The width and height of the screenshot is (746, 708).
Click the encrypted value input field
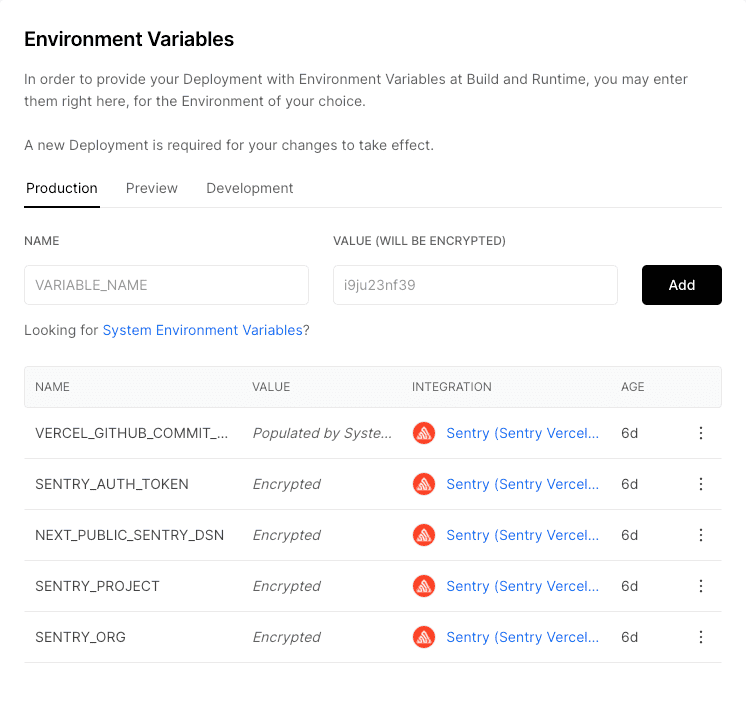(475, 285)
